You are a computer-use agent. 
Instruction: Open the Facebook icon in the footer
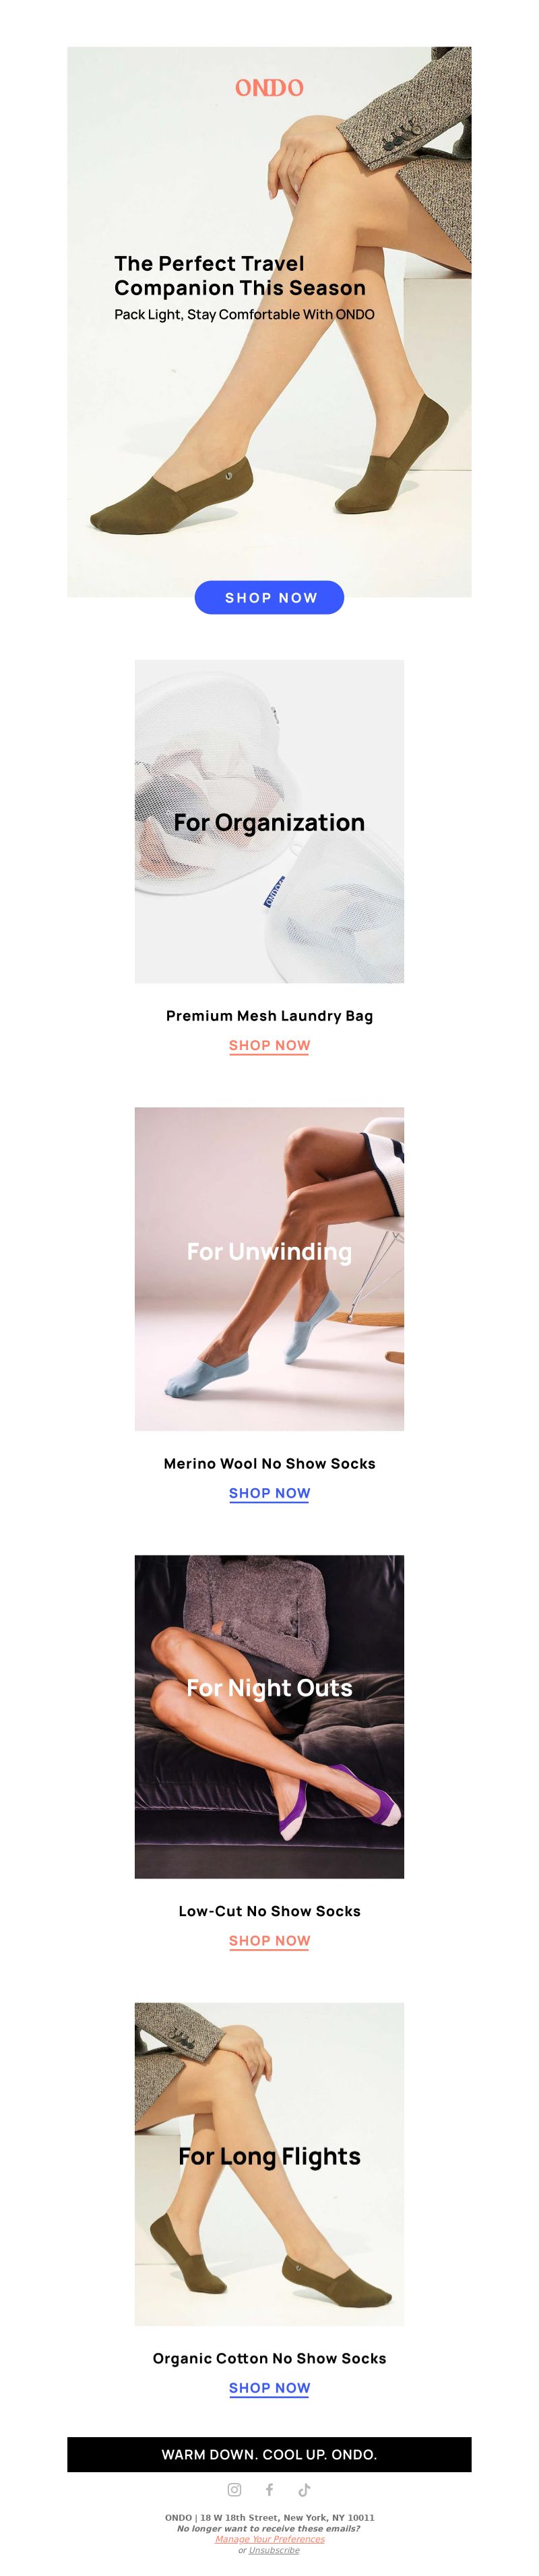[269, 2489]
